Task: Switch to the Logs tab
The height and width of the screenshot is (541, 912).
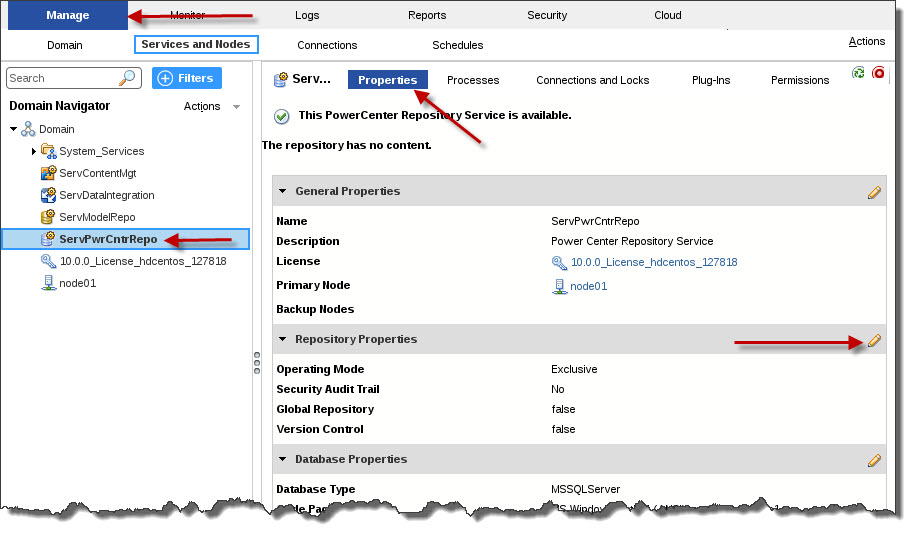Action: [307, 15]
